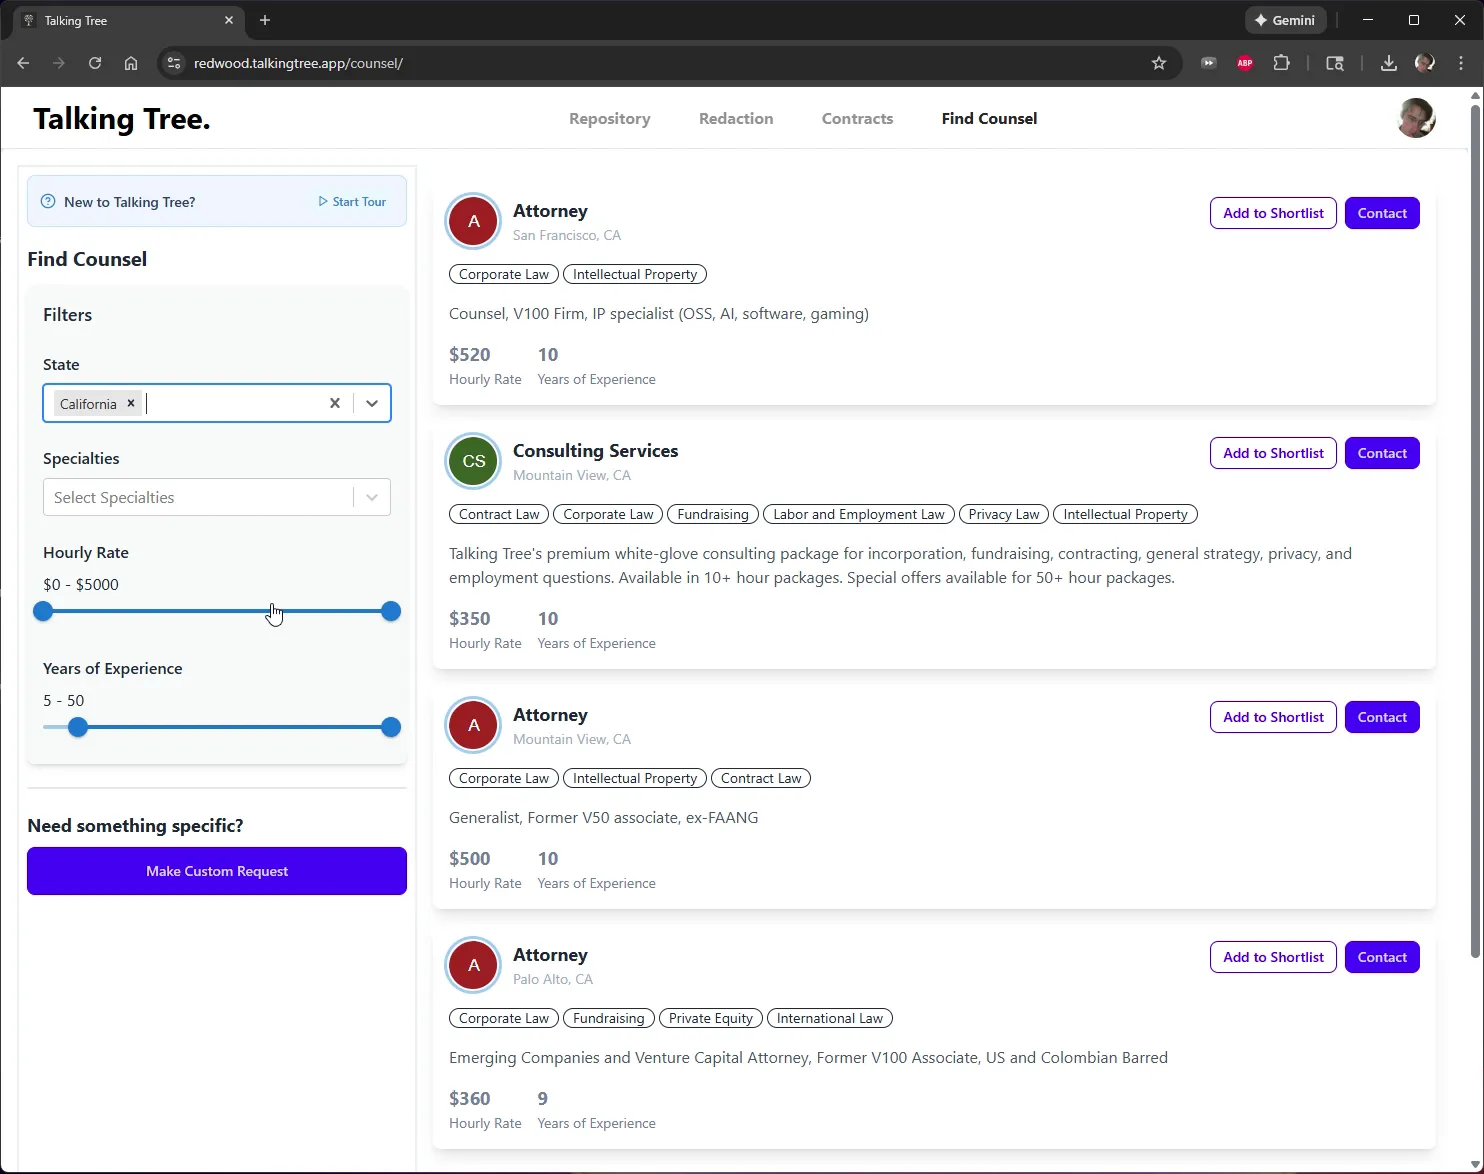
Task: Add San Francisco attorney to shortlist
Action: [x=1273, y=213]
